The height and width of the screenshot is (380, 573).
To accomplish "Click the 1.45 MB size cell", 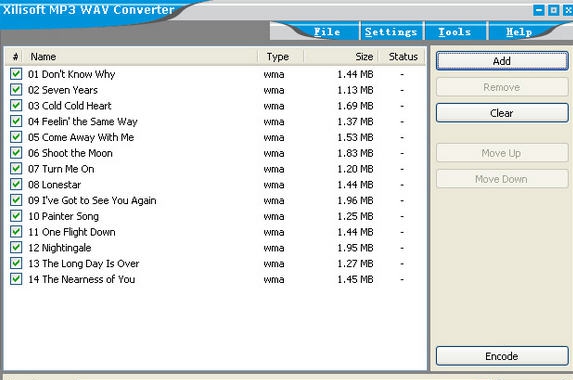I will [355, 279].
